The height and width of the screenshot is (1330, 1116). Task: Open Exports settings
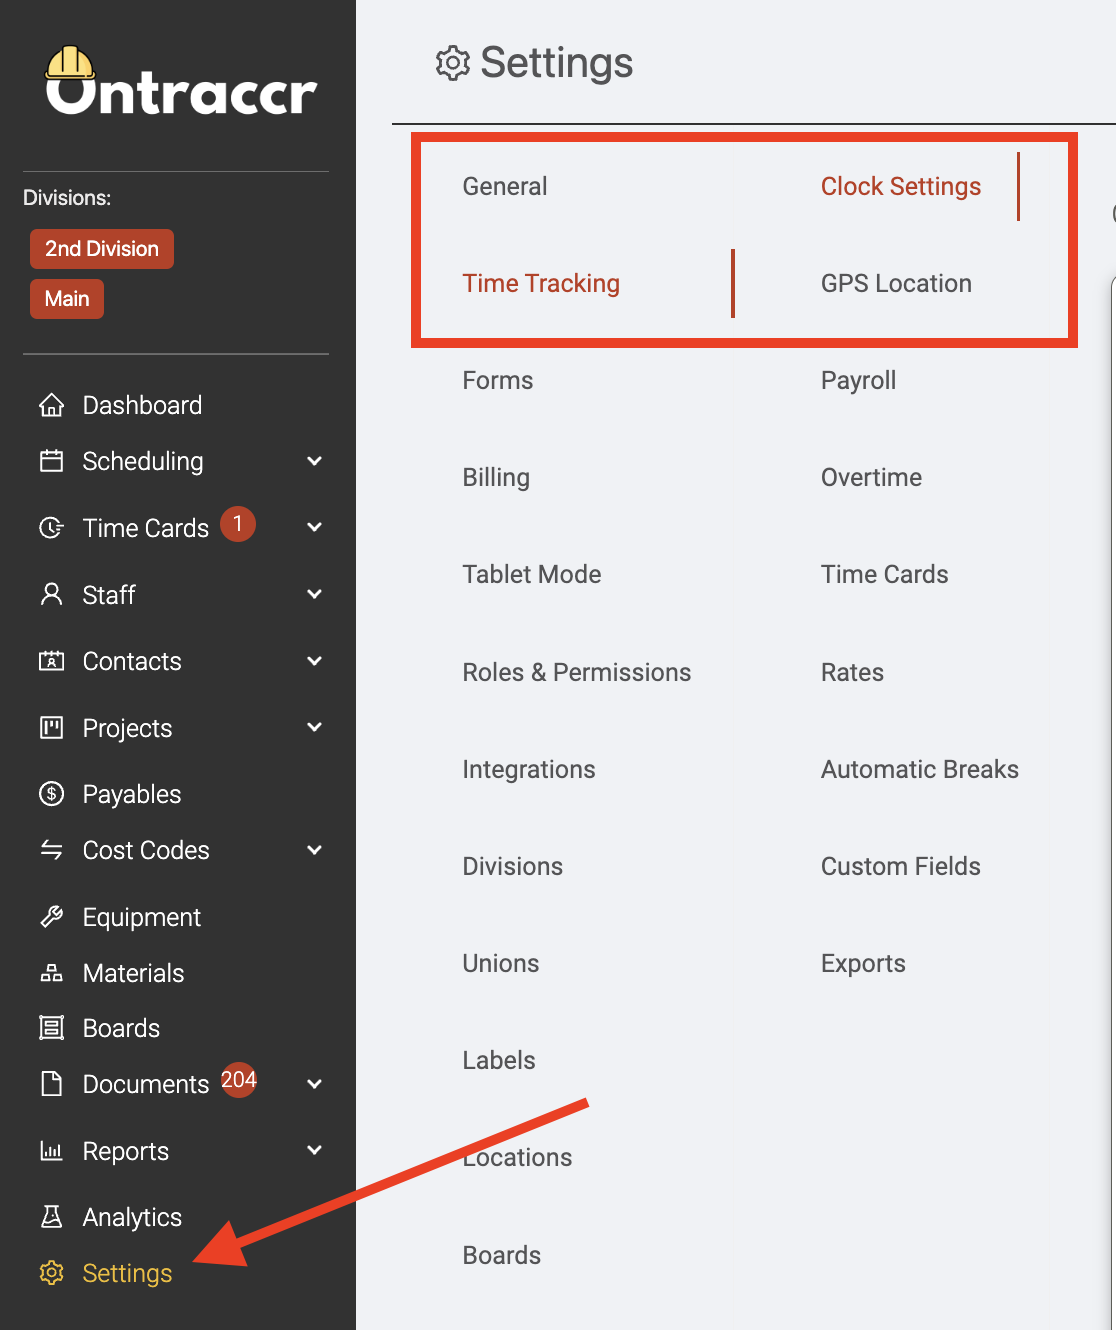click(863, 963)
